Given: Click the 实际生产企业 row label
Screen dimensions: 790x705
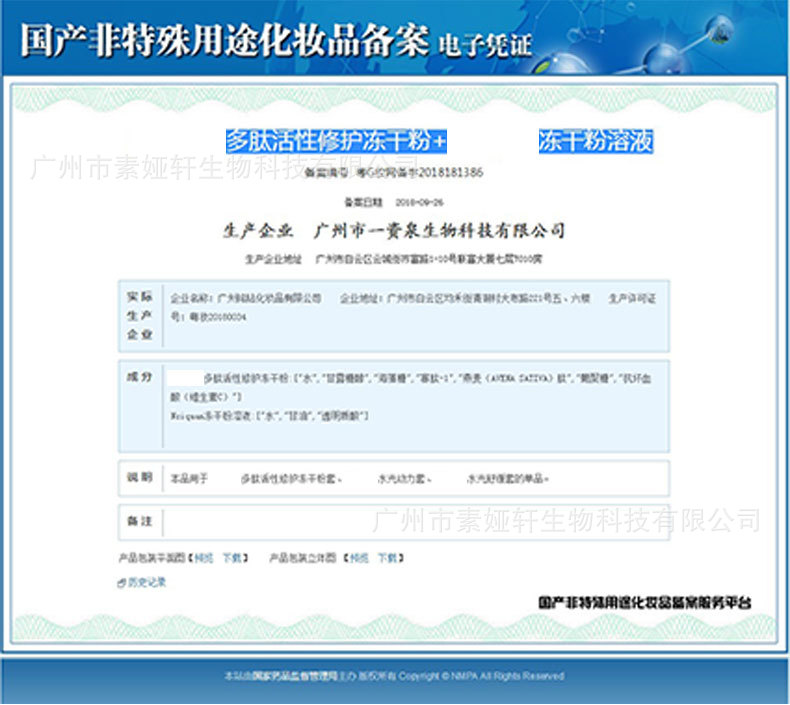Looking at the screenshot, I should coord(140,315).
